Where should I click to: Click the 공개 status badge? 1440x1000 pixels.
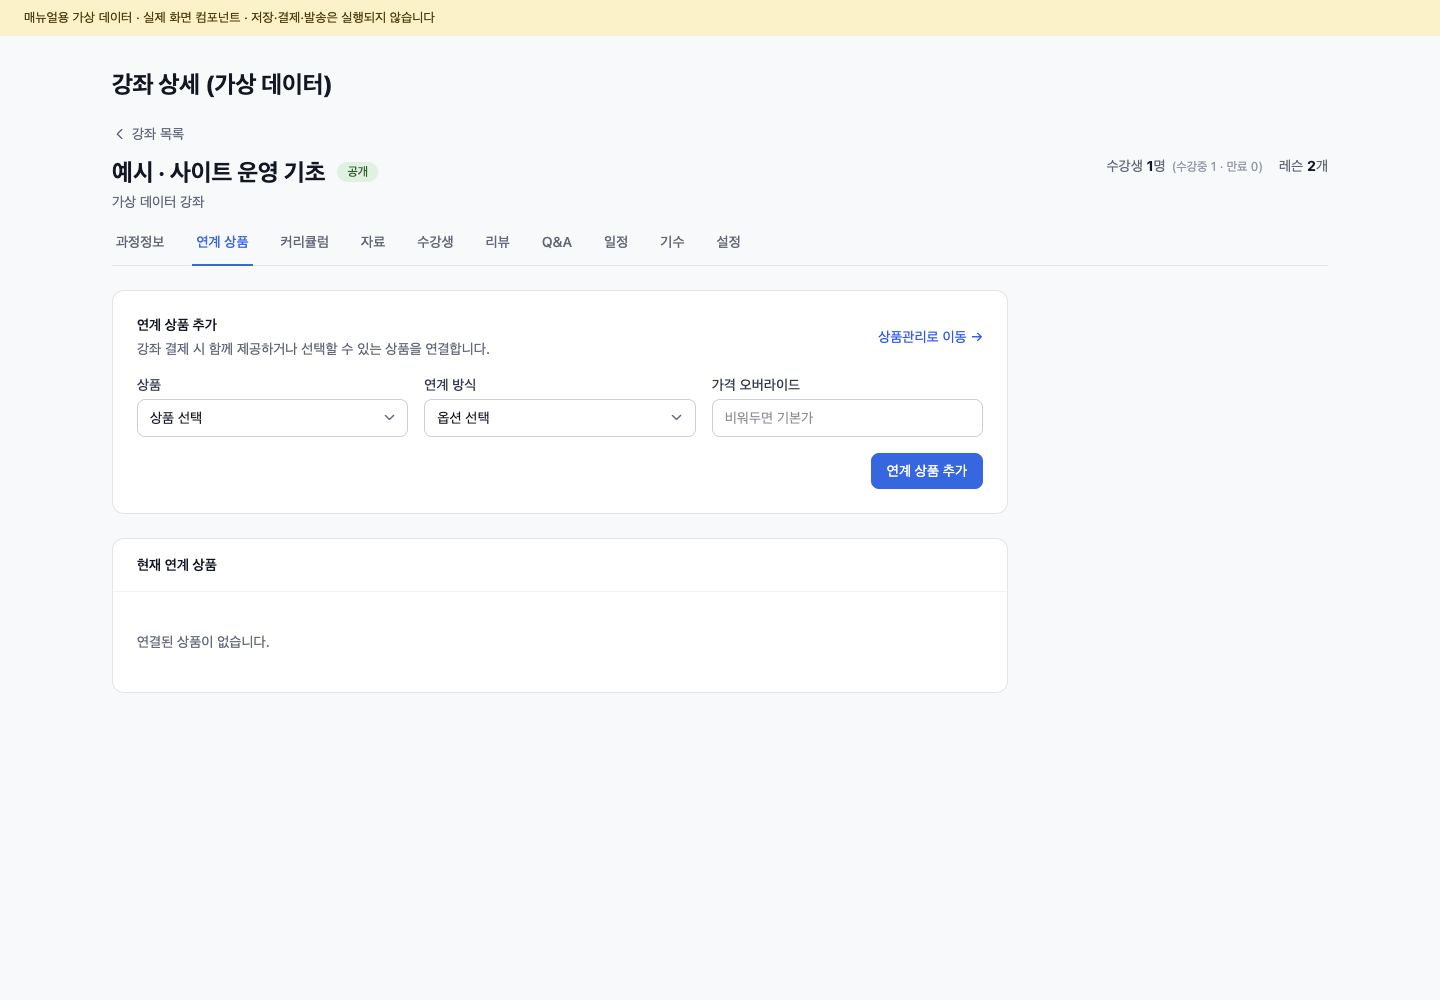[x=358, y=172]
